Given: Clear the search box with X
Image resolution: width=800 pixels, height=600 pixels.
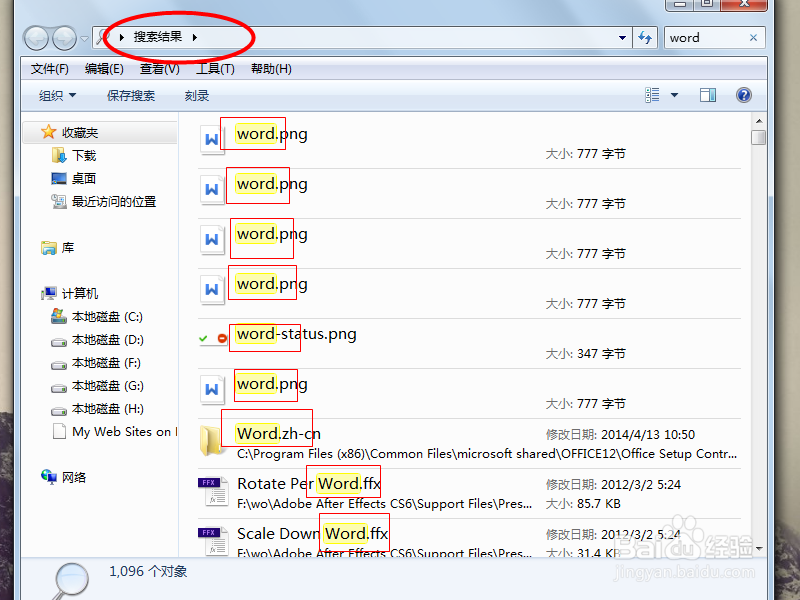Looking at the screenshot, I should coord(753,38).
